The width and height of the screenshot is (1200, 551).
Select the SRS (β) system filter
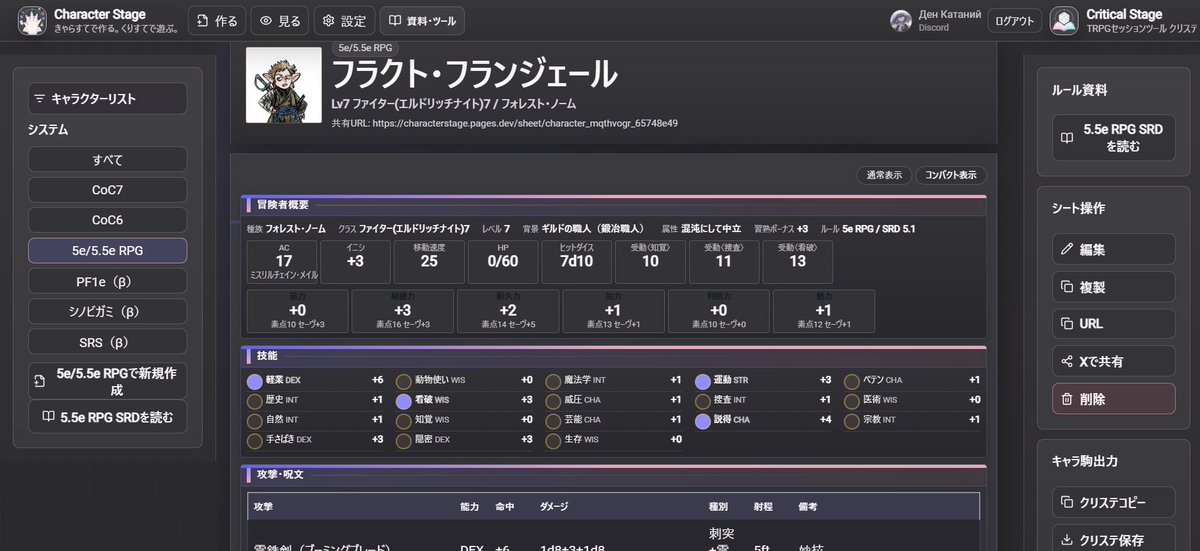[x=107, y=342]
